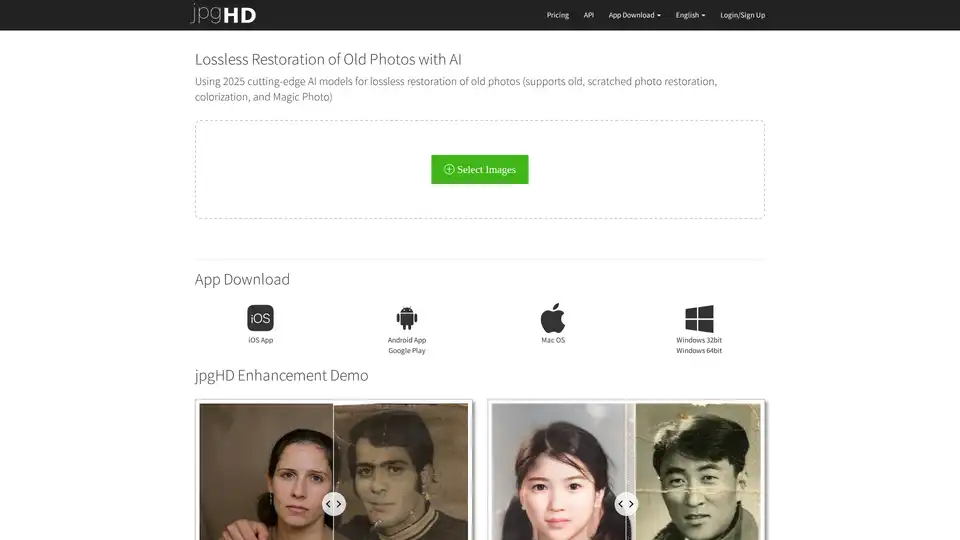Click Login/Sign Up
This screenshot has height=540, width=960.
click(x=742, y=15)
